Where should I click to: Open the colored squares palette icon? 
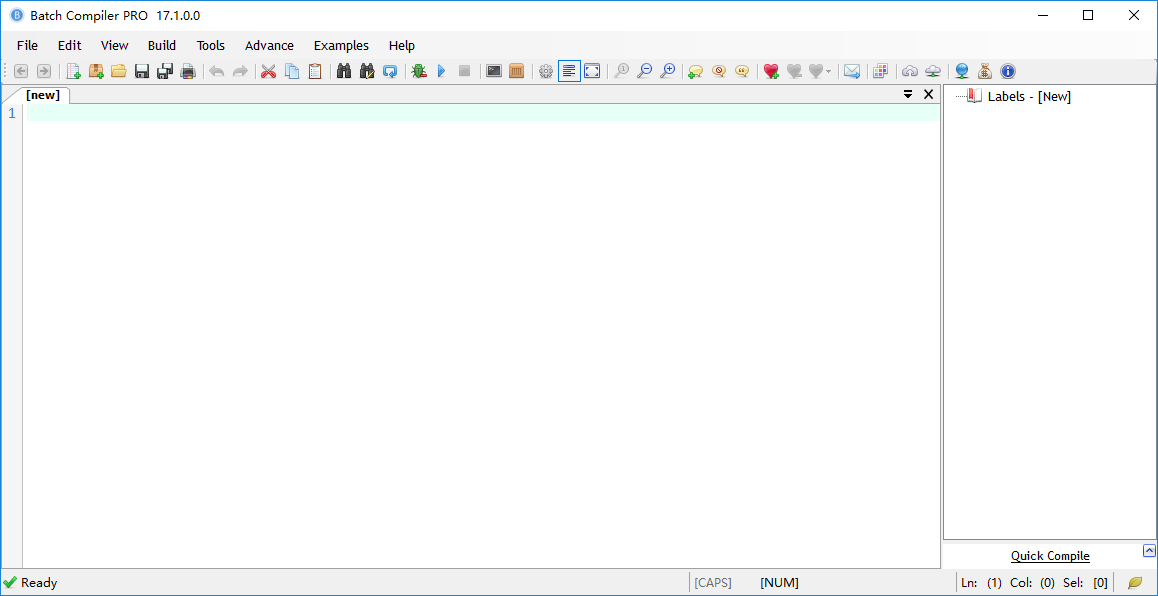880,72
